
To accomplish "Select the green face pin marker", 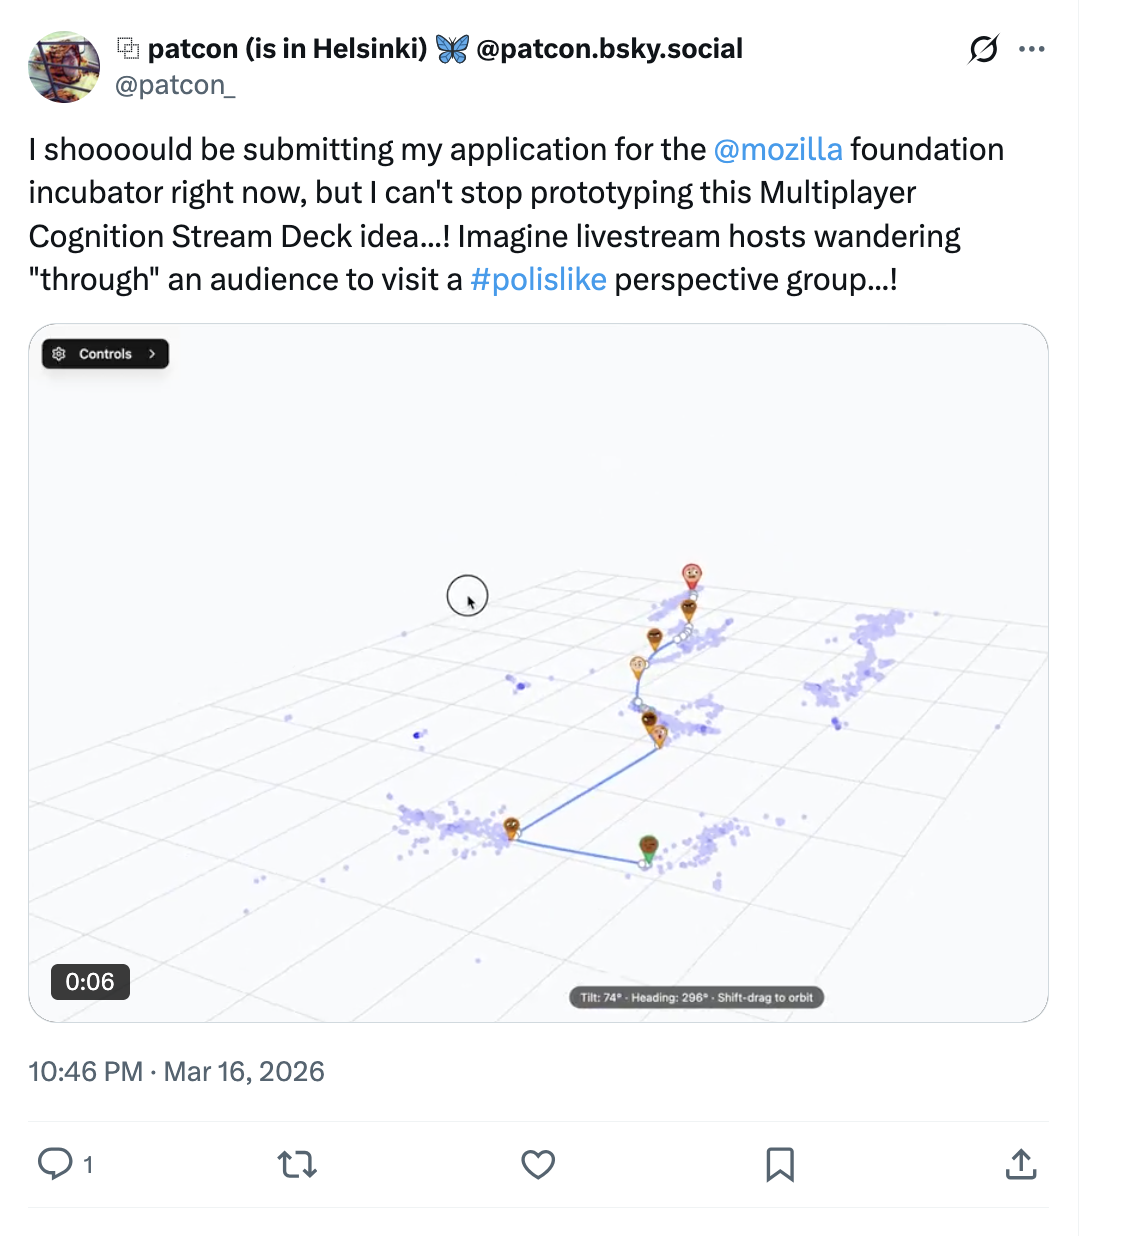I will [648, 848].
